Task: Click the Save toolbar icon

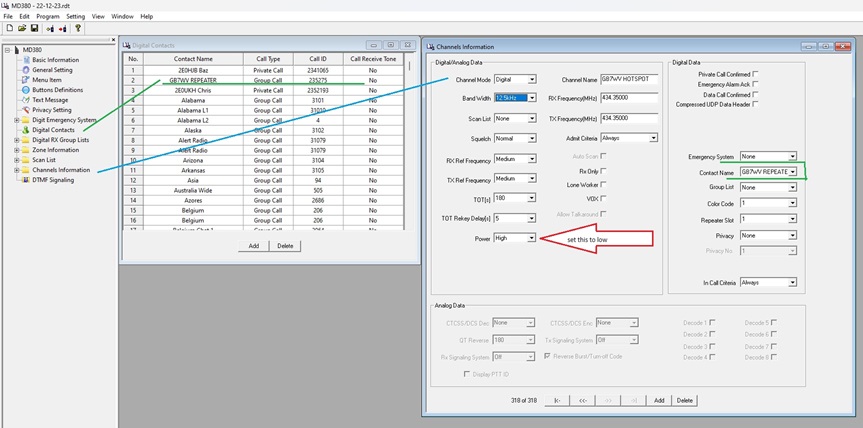Action: point(33,28)
